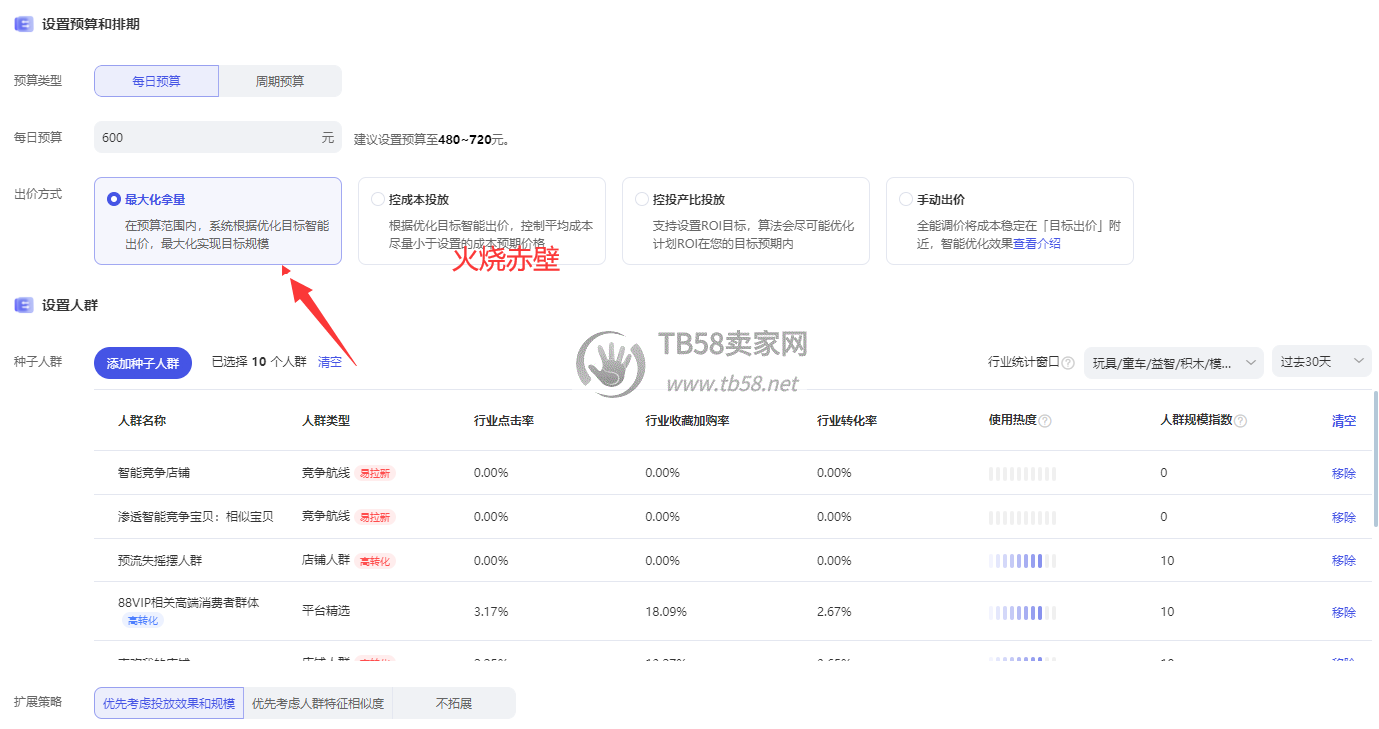This screenshot has width=1379, height=729.
Task: Click usage heat bar of 88VIP相关高端消费者群体
Action: tap(1022, 612)
